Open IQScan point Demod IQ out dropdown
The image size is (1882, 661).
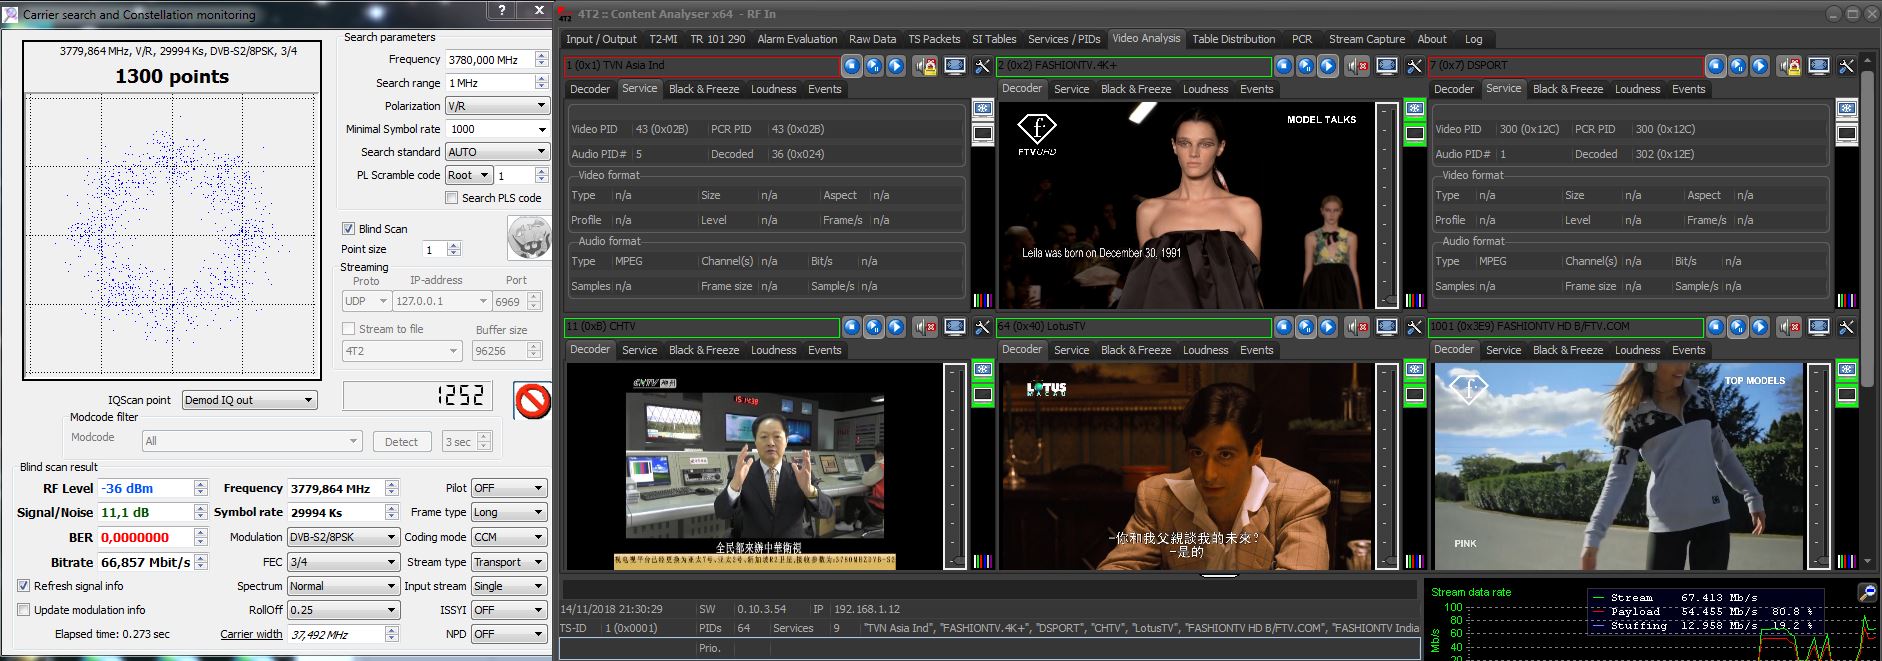click(249, 400)
